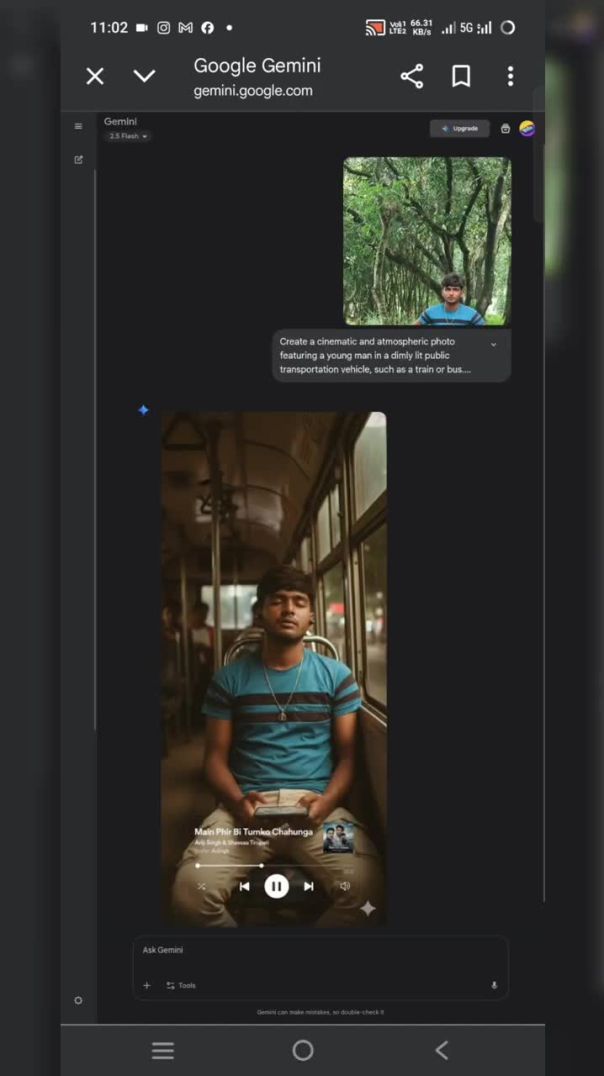
Task: Click the plus icon to add an attachment
Action: [x=146, y=985]
